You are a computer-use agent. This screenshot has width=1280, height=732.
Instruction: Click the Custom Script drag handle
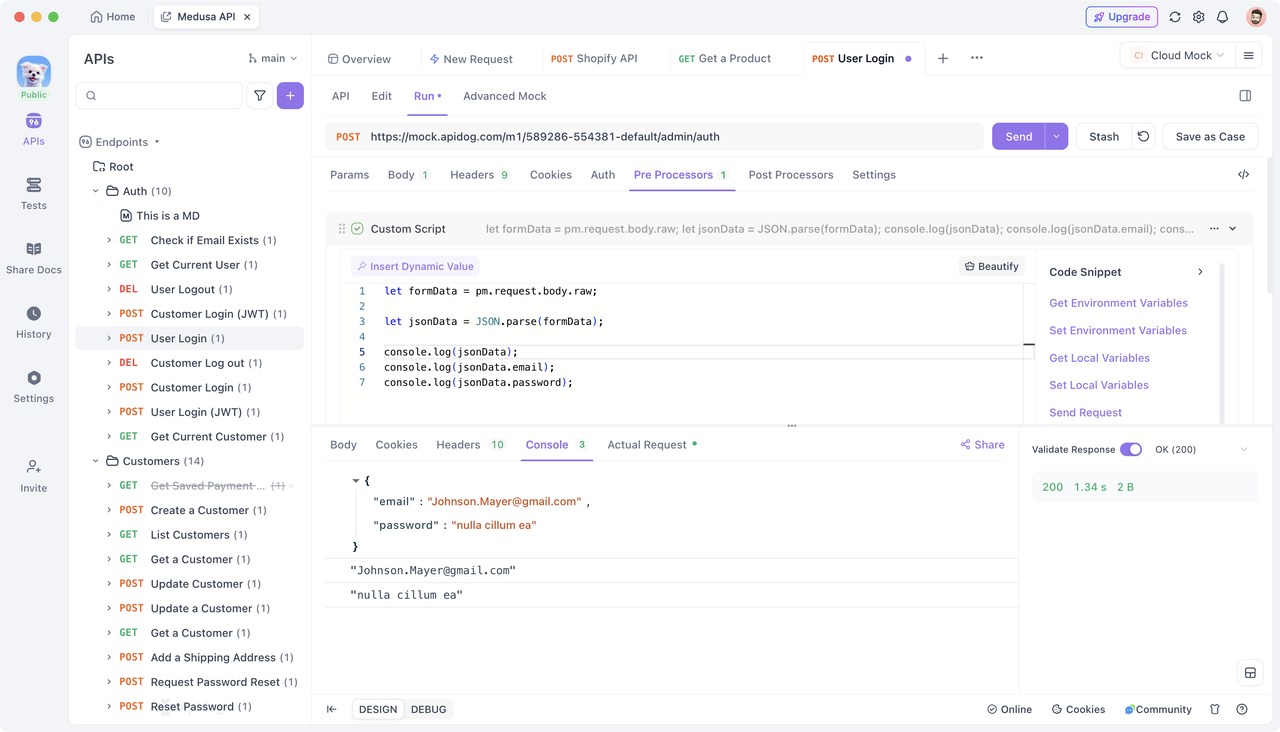pos(342,229)
